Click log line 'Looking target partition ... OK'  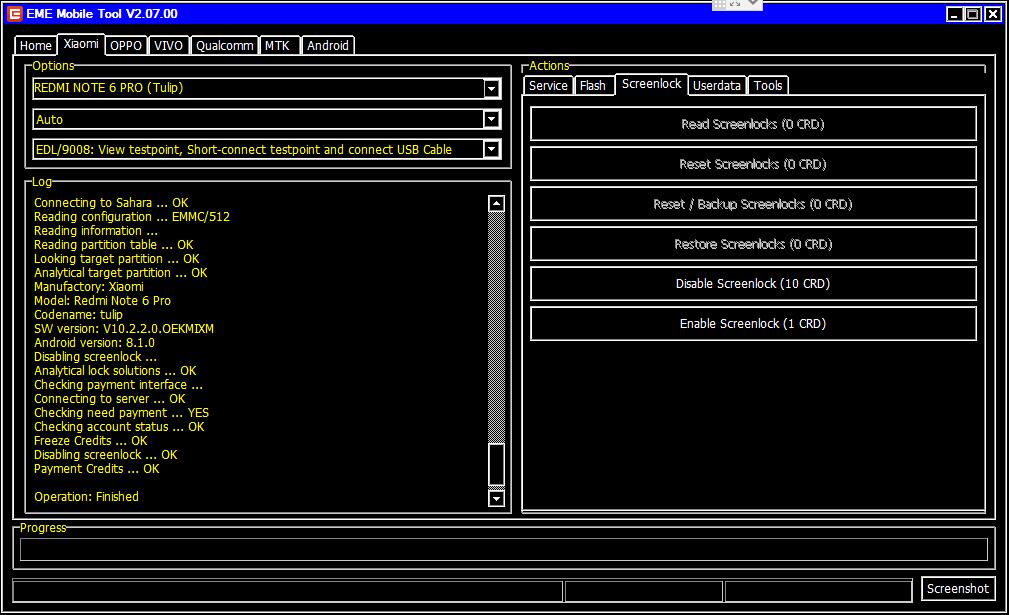click(x=116, y=259)
